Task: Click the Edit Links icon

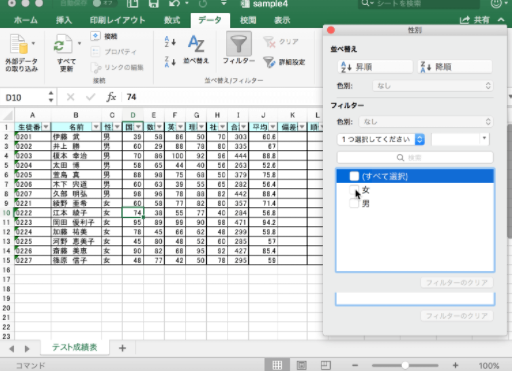Action: pos(96,67)
